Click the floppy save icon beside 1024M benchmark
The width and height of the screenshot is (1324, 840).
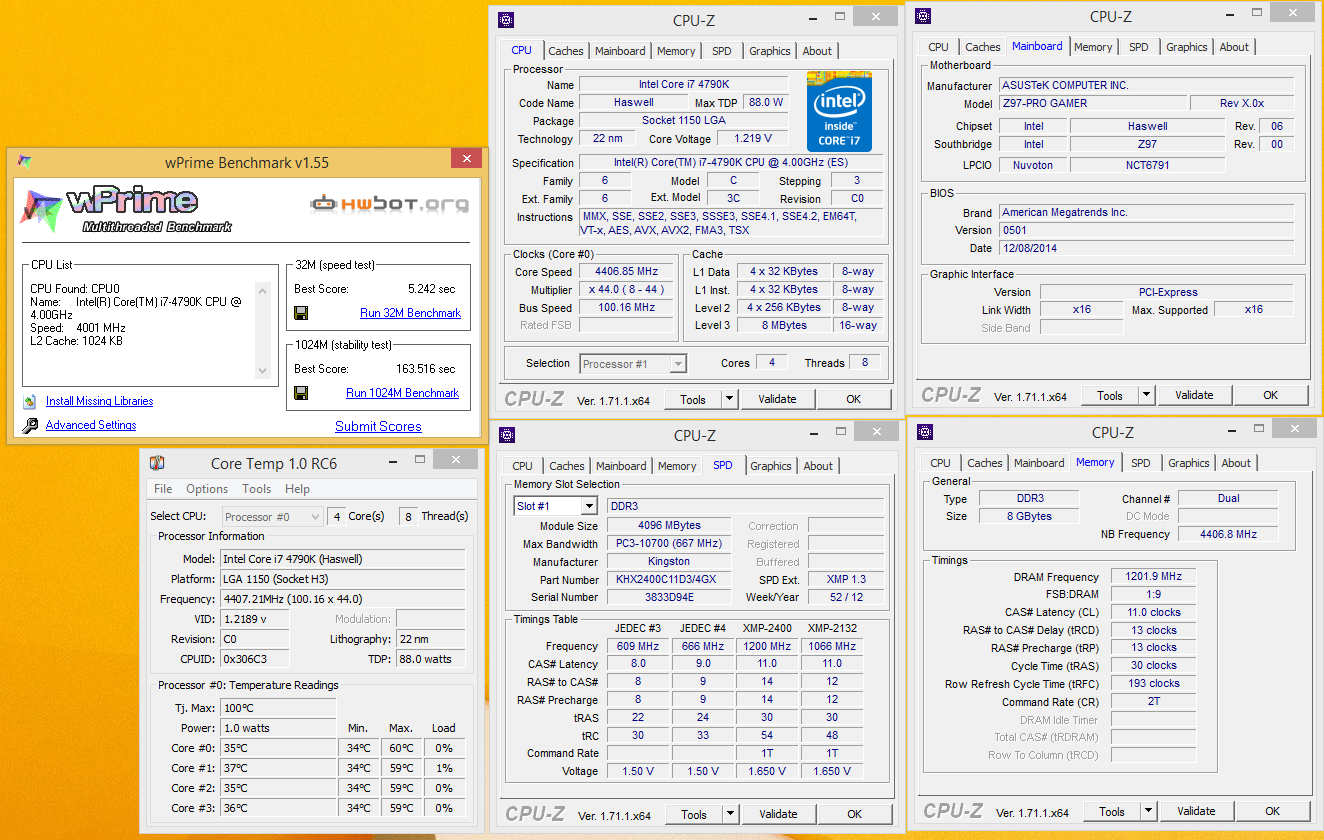pyautogui.click(x=301, y=393)
